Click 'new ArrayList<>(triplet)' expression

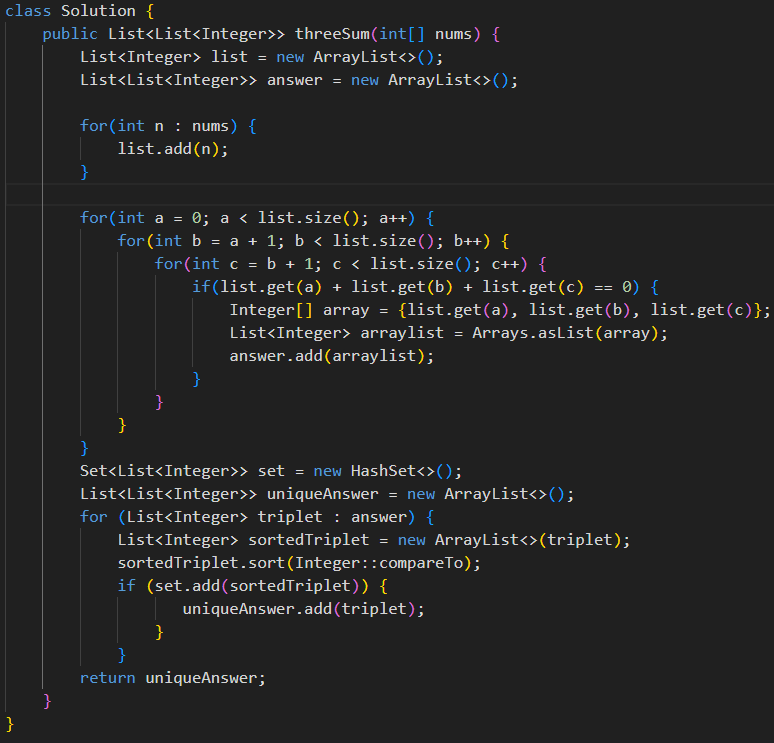coord(509,540)
